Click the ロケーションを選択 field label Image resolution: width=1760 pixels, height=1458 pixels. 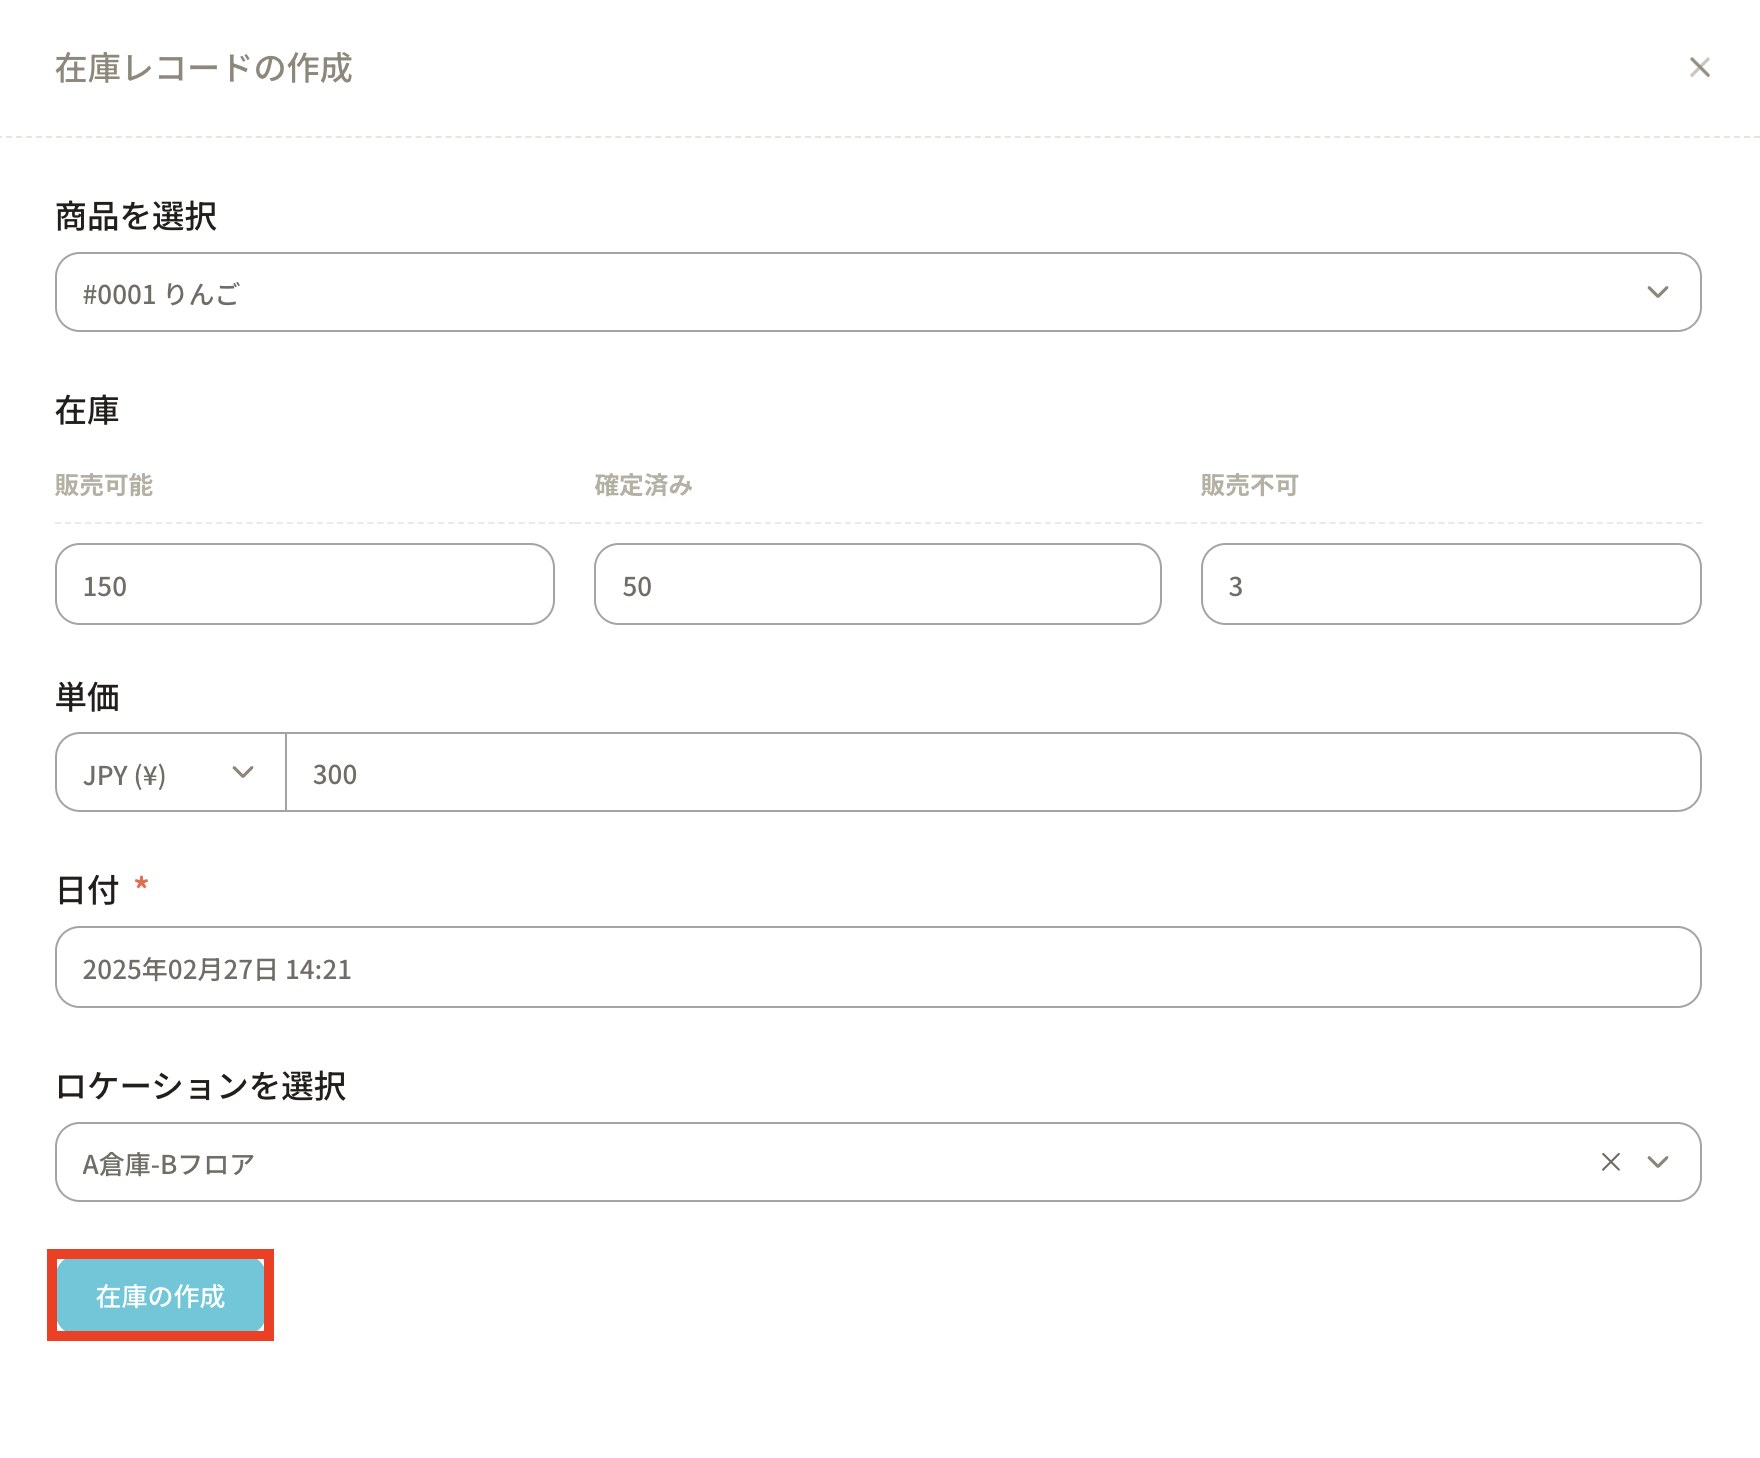(x=200, y=1086)
